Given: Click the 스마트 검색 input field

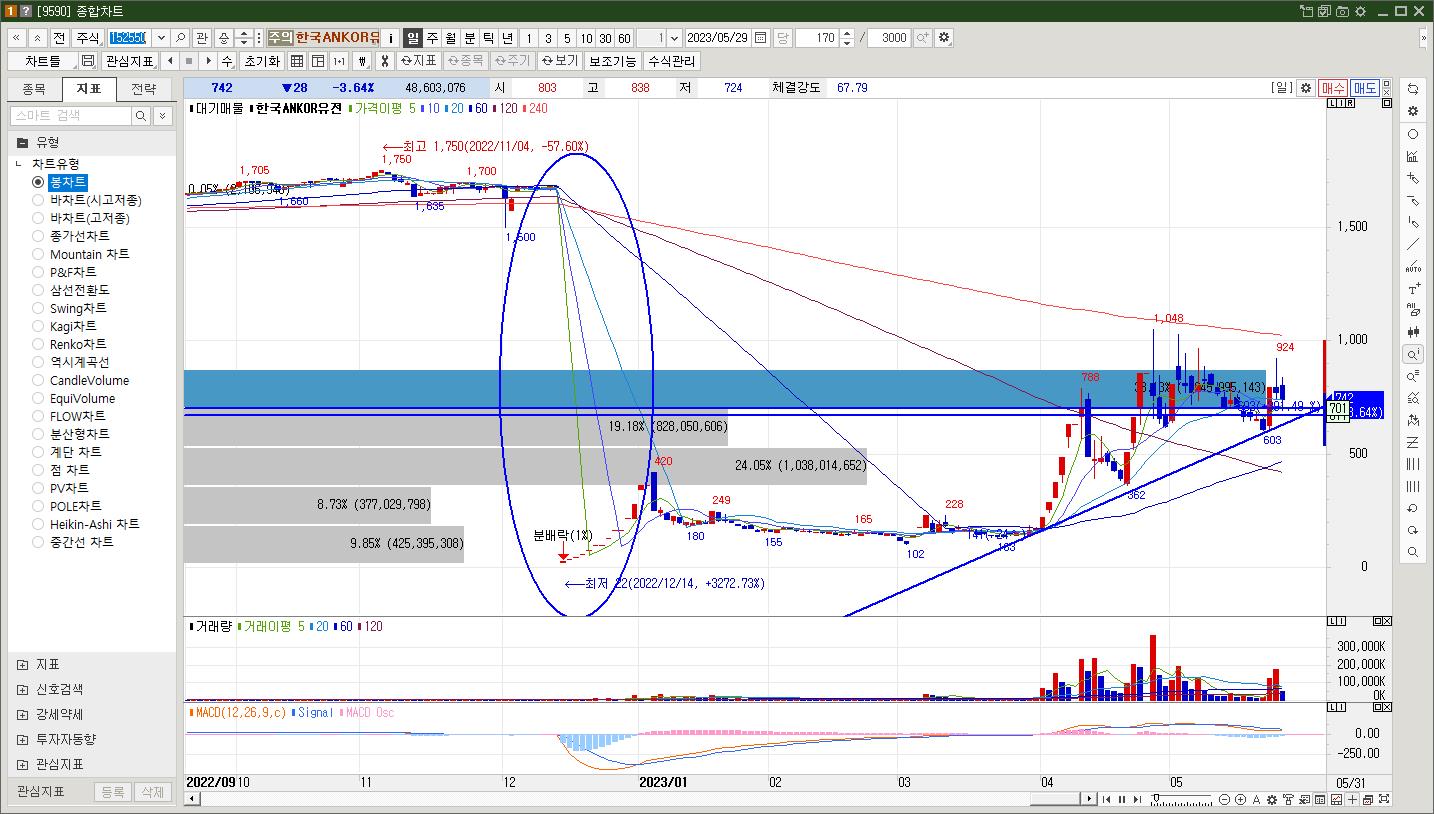Looking at the screenshot, I should (x=71, y=116).
